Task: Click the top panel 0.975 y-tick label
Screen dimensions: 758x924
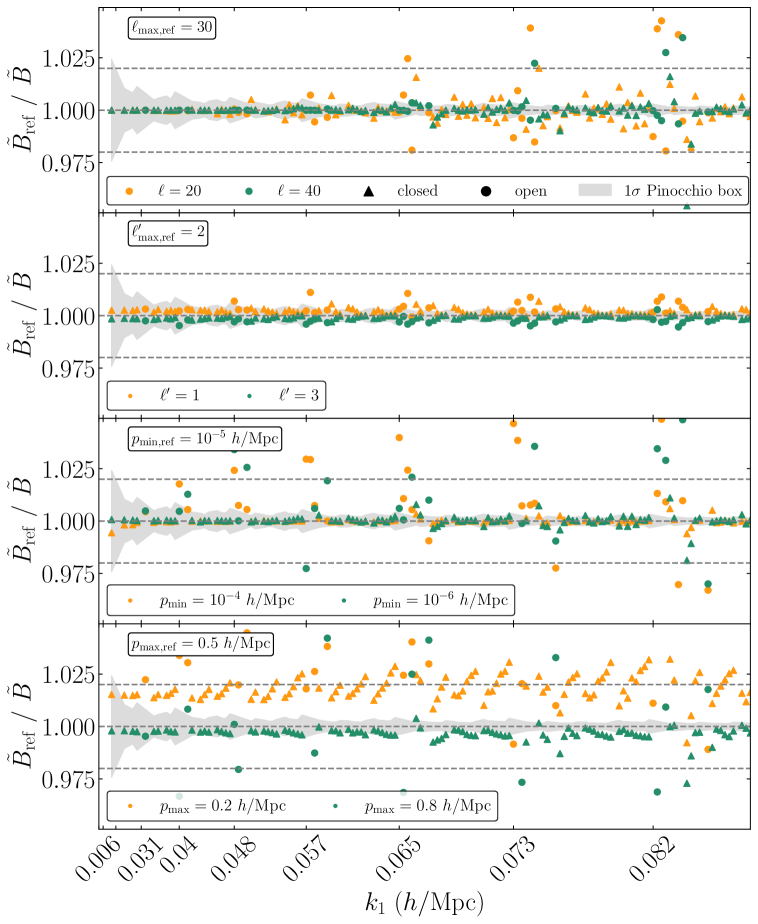Action: (x=68, y=163)
